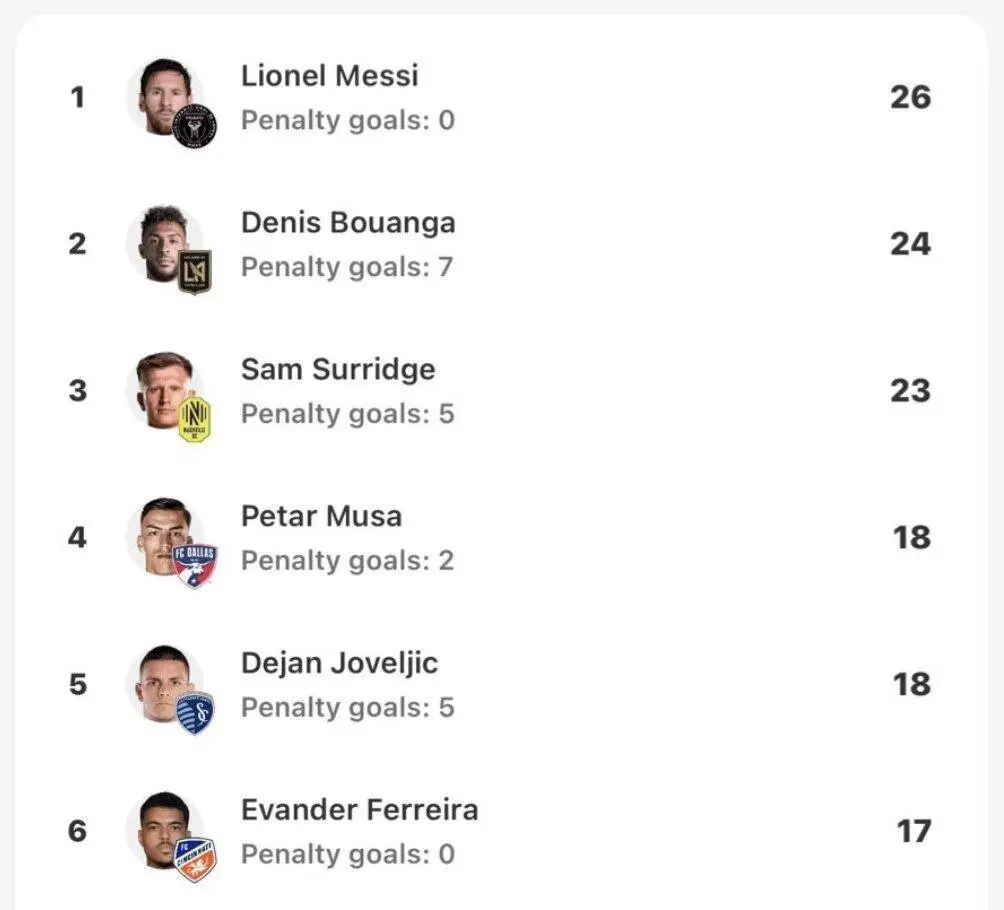Open the FC Dallas club badge
The height and width of the screenshot is (910, 1004).
(194, 565)
